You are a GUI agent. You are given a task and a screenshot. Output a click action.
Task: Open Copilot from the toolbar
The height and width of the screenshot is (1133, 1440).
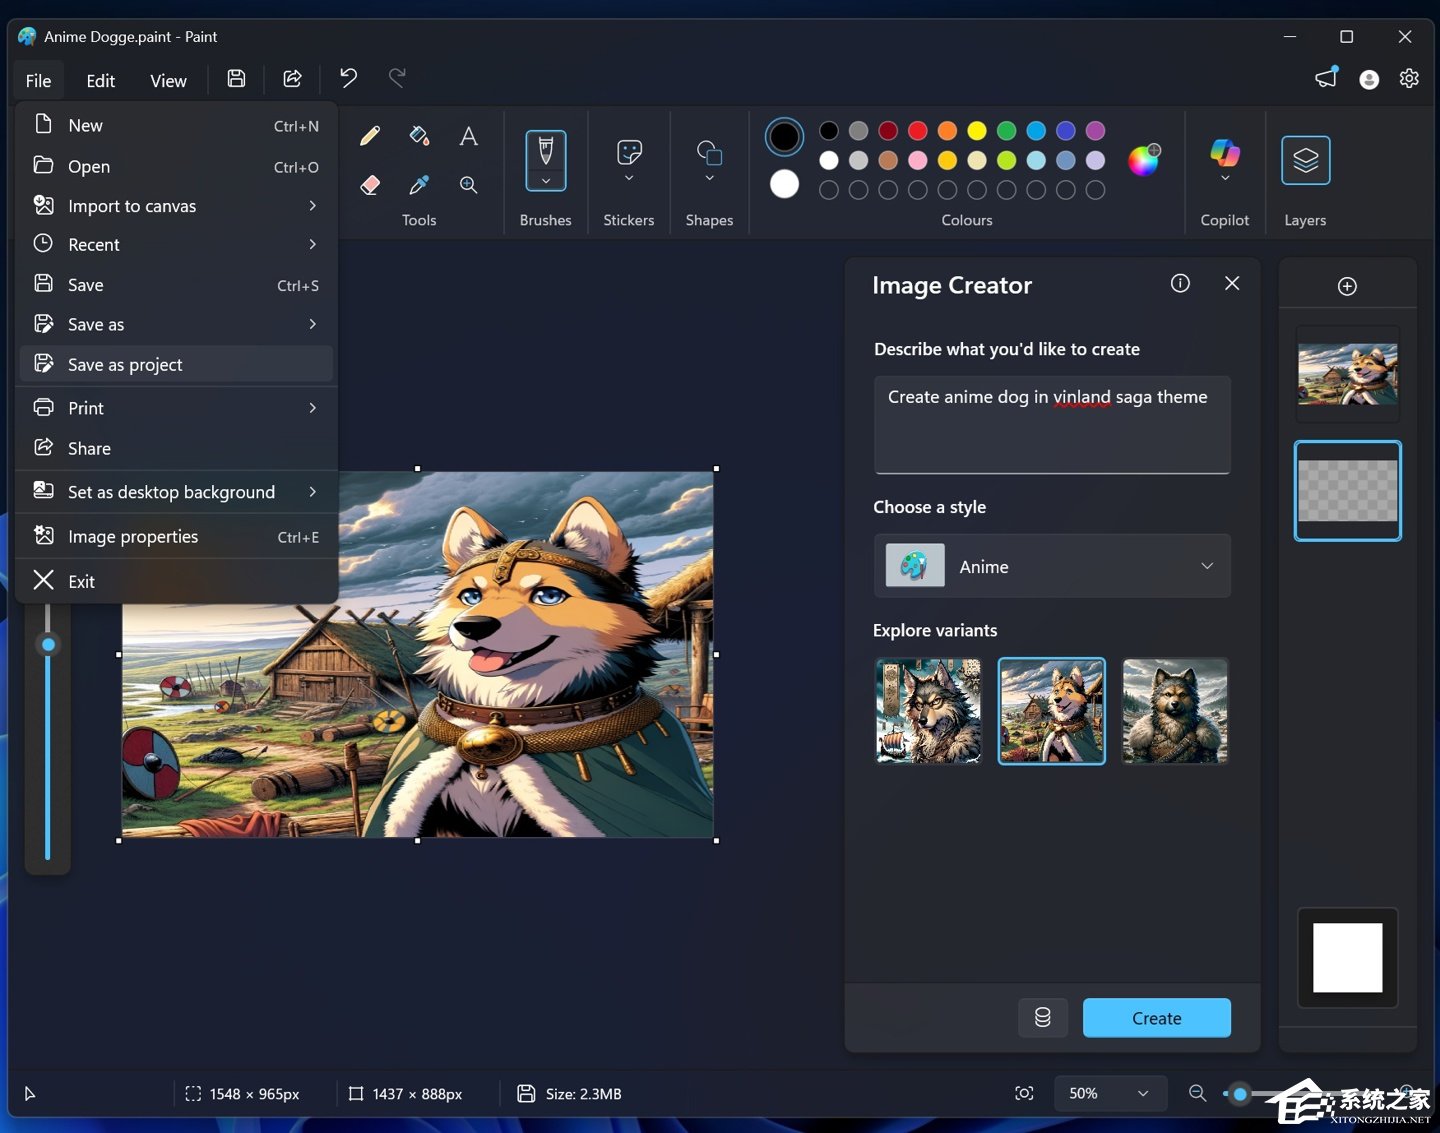(1224, 160)
